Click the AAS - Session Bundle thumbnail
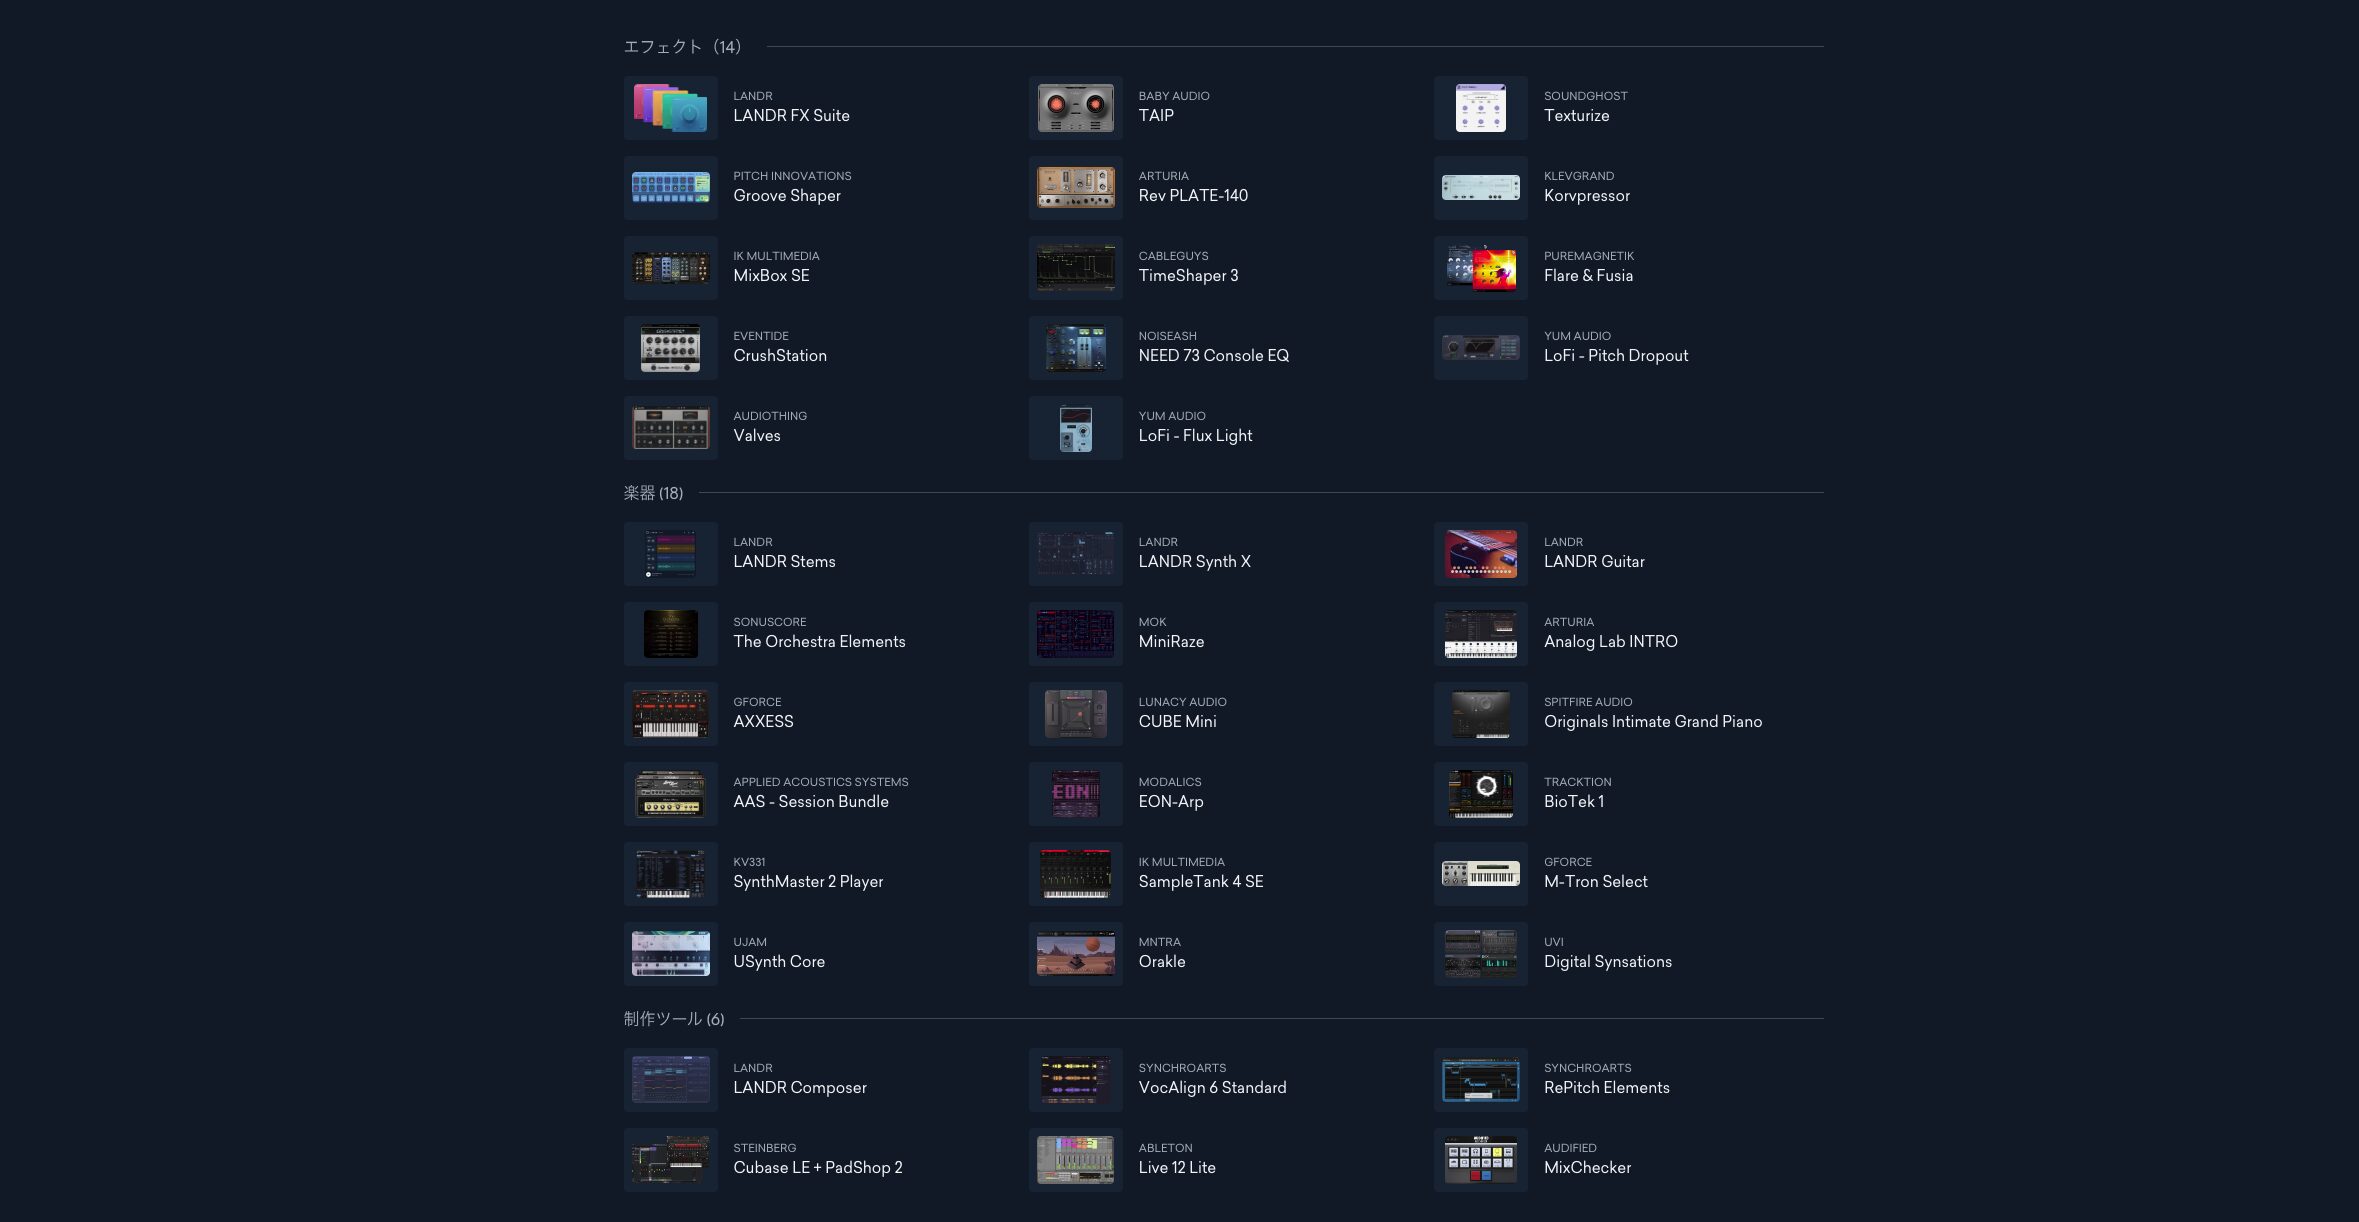Image resolution: width=2359 pixels, height=1222 pixels. point(670,794)
